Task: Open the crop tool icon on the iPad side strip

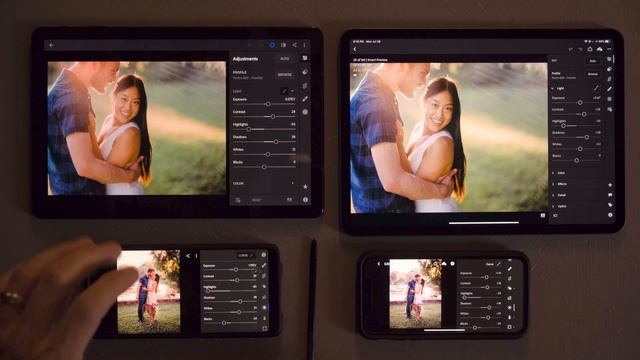Action: (610, 79)
